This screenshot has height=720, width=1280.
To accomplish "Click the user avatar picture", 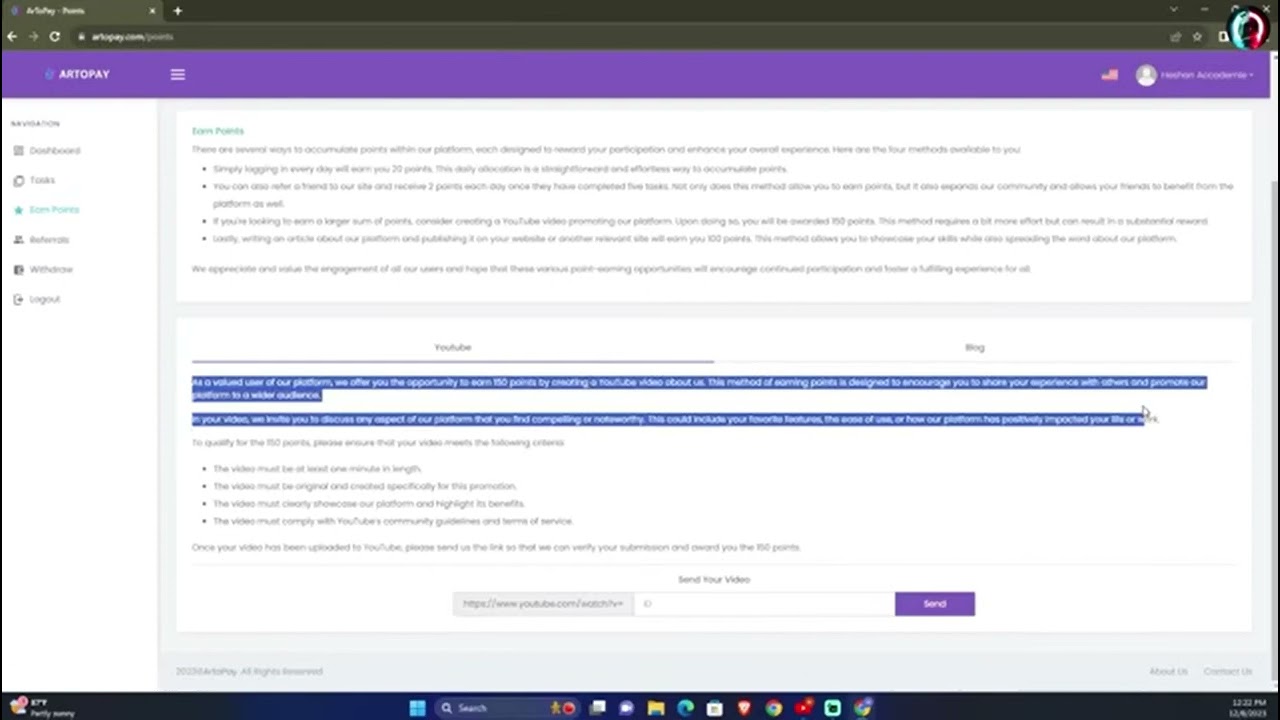I will (1146, 75).
